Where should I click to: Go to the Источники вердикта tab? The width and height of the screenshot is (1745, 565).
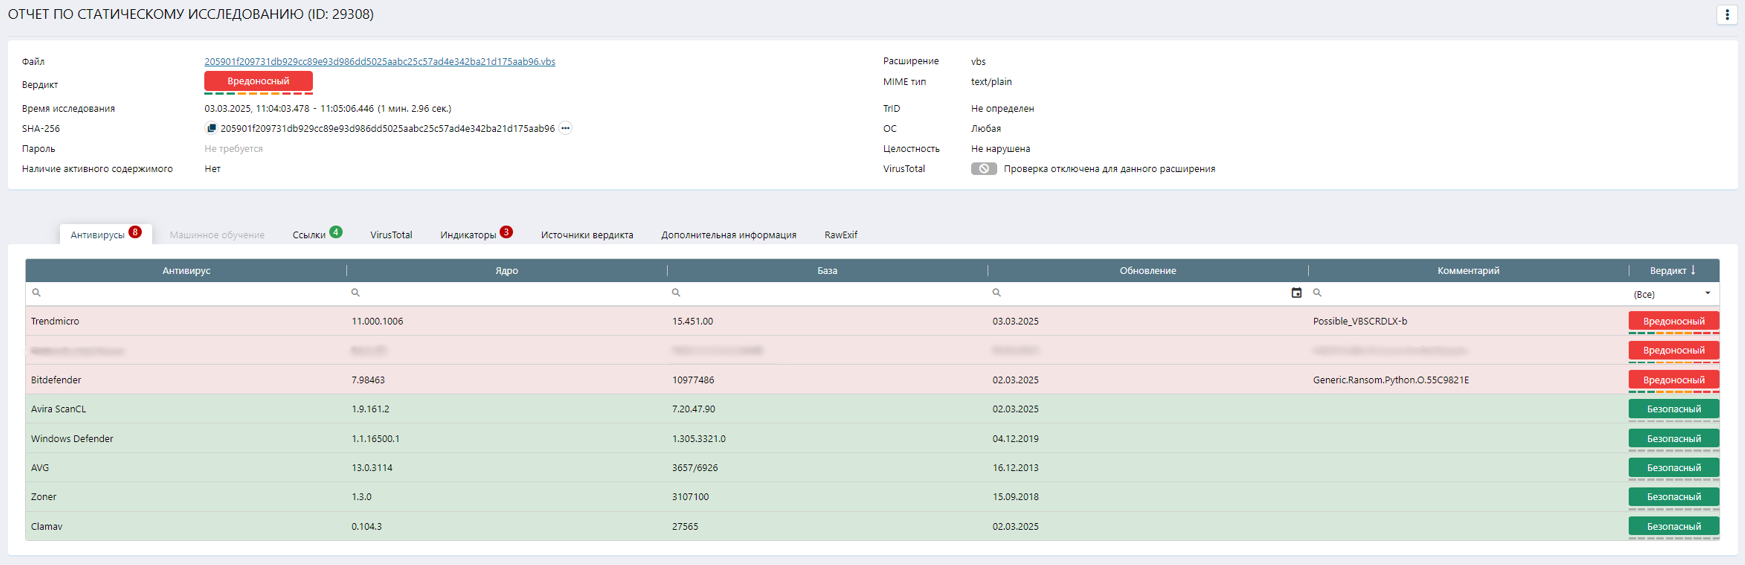[x=587, y=235]
